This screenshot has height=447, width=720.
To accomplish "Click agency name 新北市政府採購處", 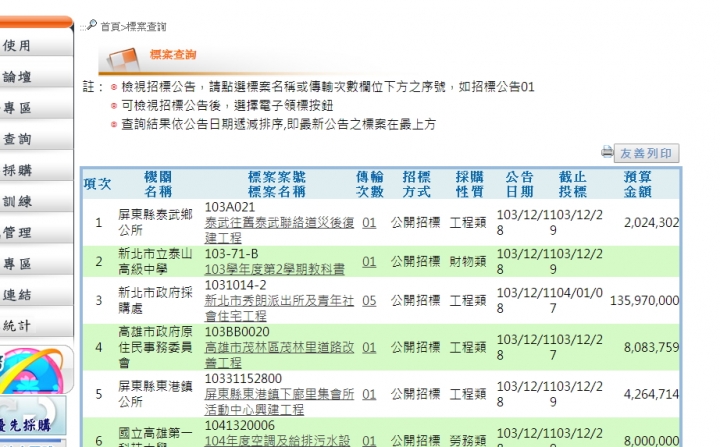I will coord(155,300).
